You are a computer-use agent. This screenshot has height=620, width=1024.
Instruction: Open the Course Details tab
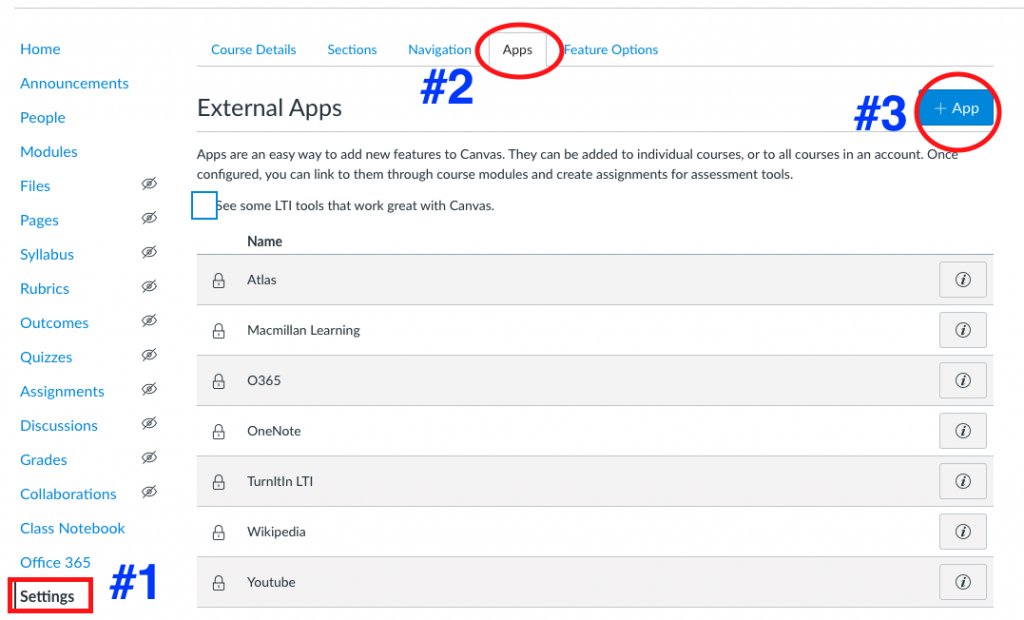tap(253, 50)
